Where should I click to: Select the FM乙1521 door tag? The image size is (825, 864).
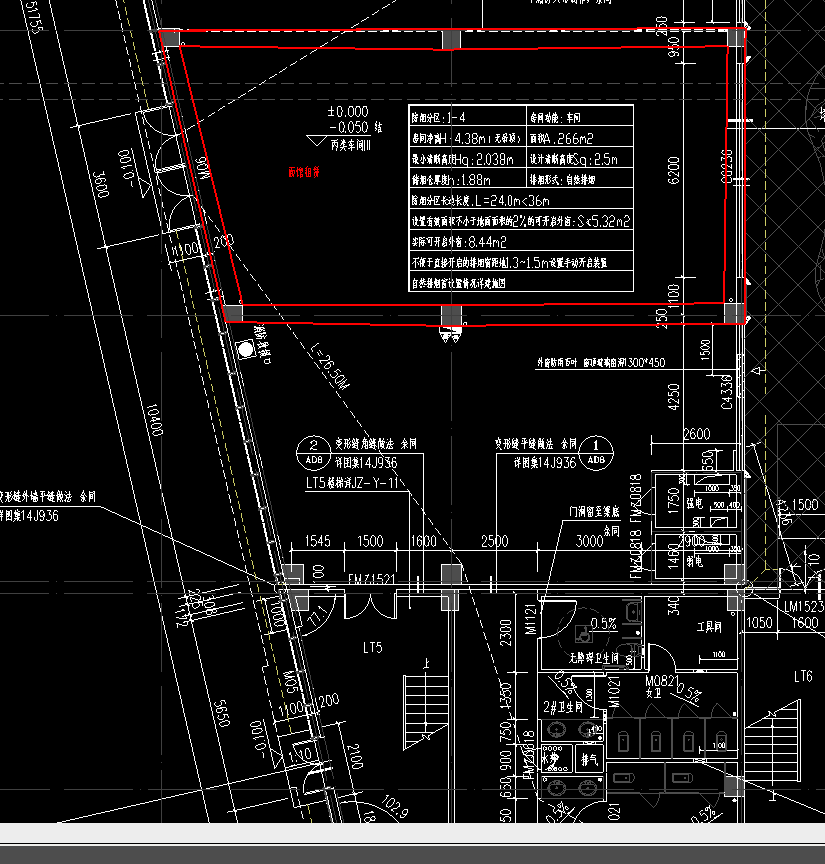pos(372,579)
